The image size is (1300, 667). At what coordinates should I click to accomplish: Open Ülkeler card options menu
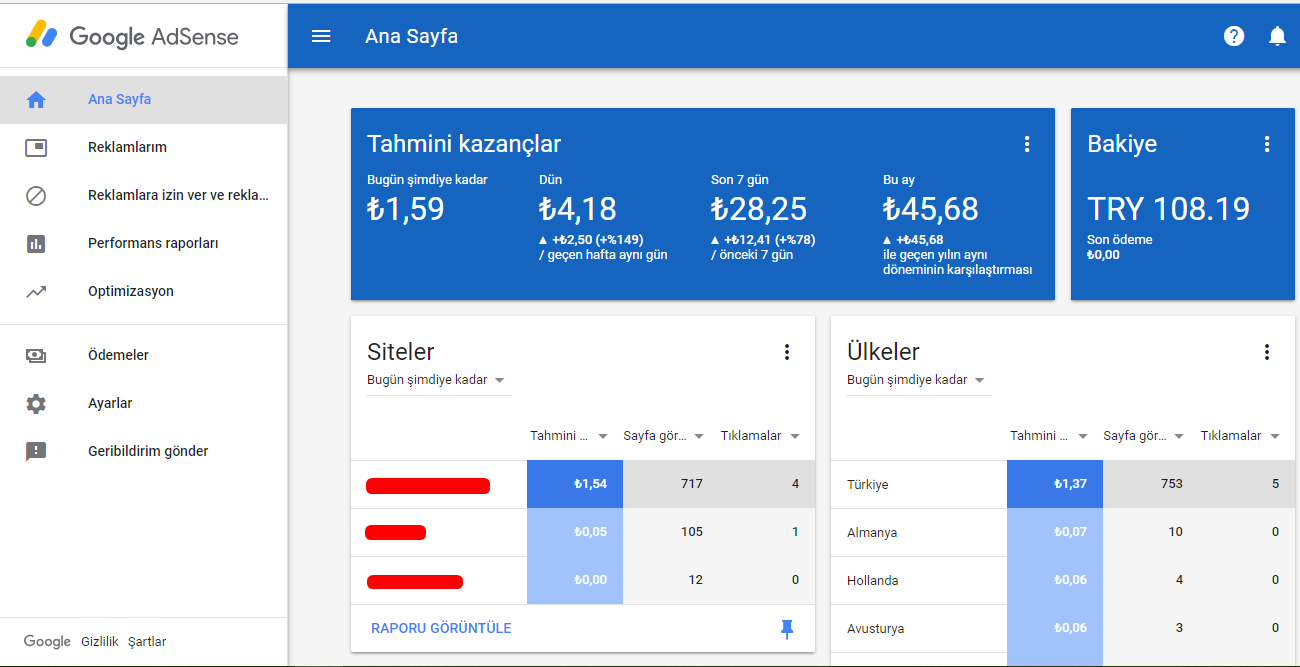[1267, 352]
